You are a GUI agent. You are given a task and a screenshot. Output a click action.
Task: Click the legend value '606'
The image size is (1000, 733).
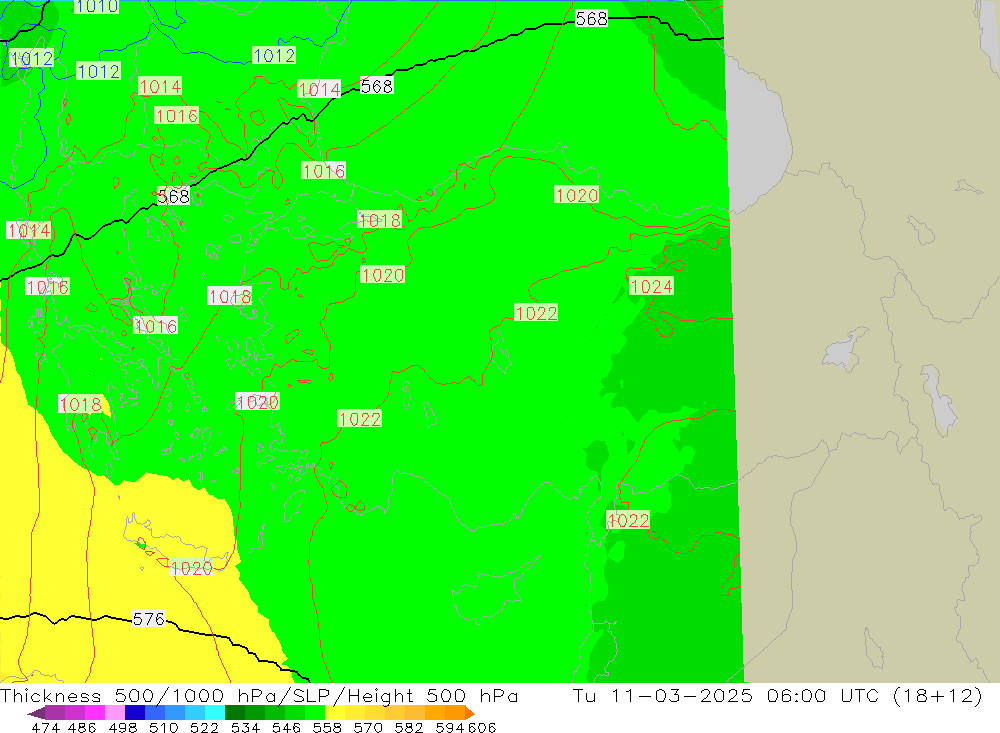tap(482, 727)
